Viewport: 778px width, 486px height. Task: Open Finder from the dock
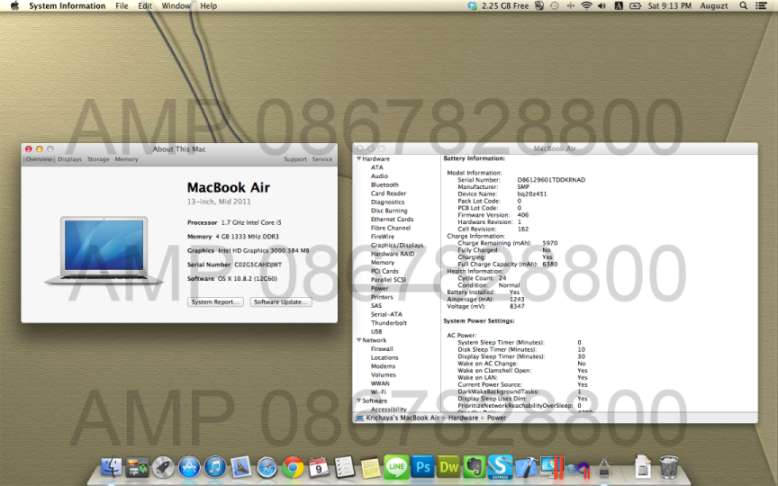click(111, 466)
